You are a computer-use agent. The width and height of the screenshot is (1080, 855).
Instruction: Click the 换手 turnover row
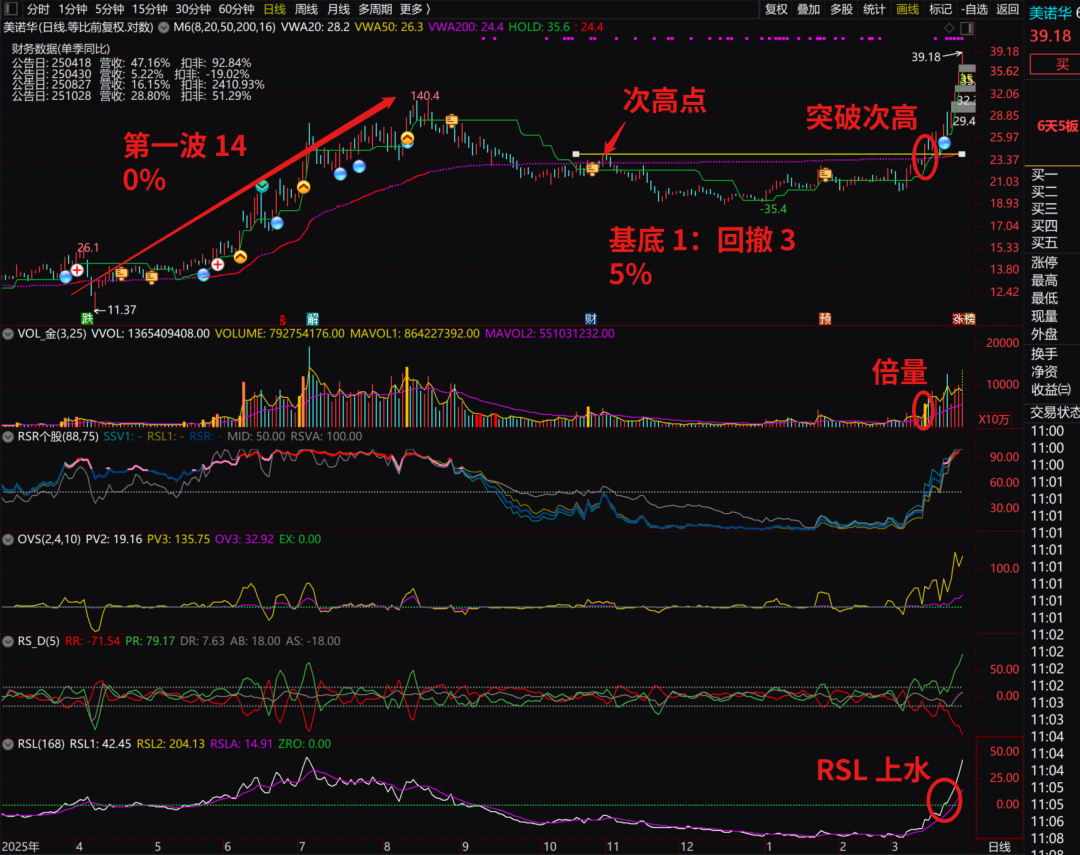pyautogui.click(x=1044, y=354)
